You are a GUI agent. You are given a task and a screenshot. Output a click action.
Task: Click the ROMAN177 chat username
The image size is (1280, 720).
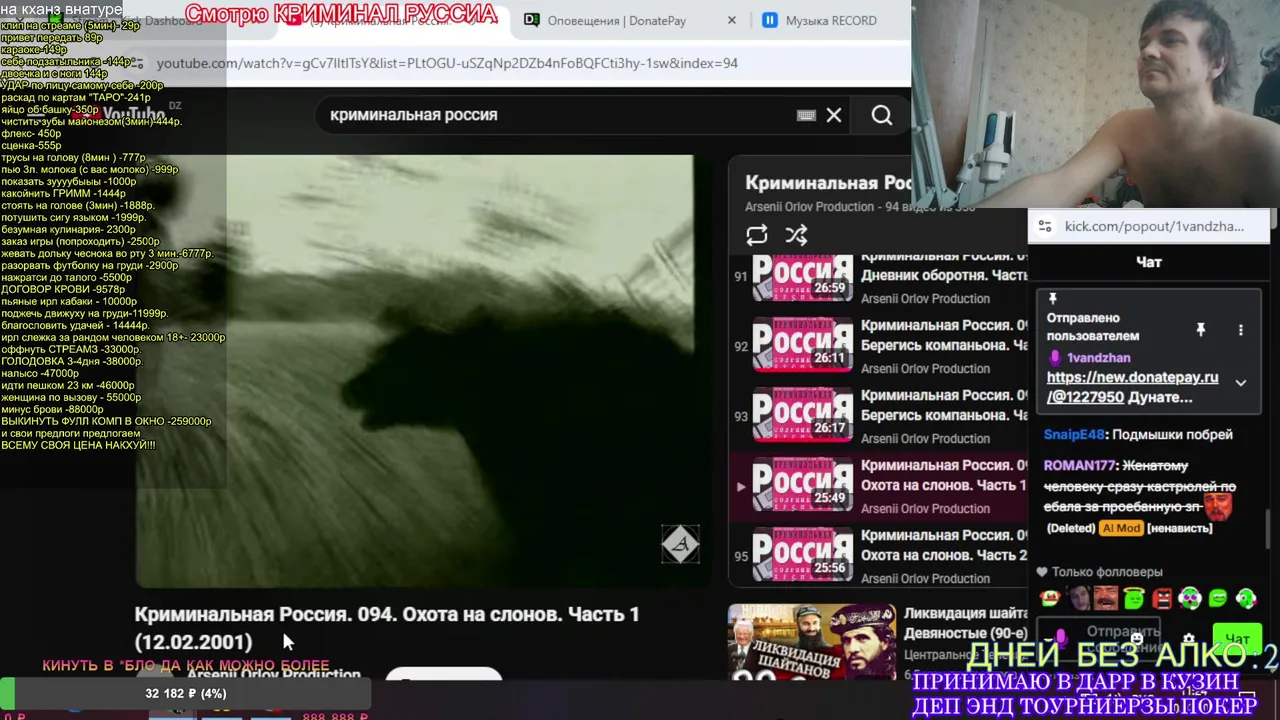1079,465
